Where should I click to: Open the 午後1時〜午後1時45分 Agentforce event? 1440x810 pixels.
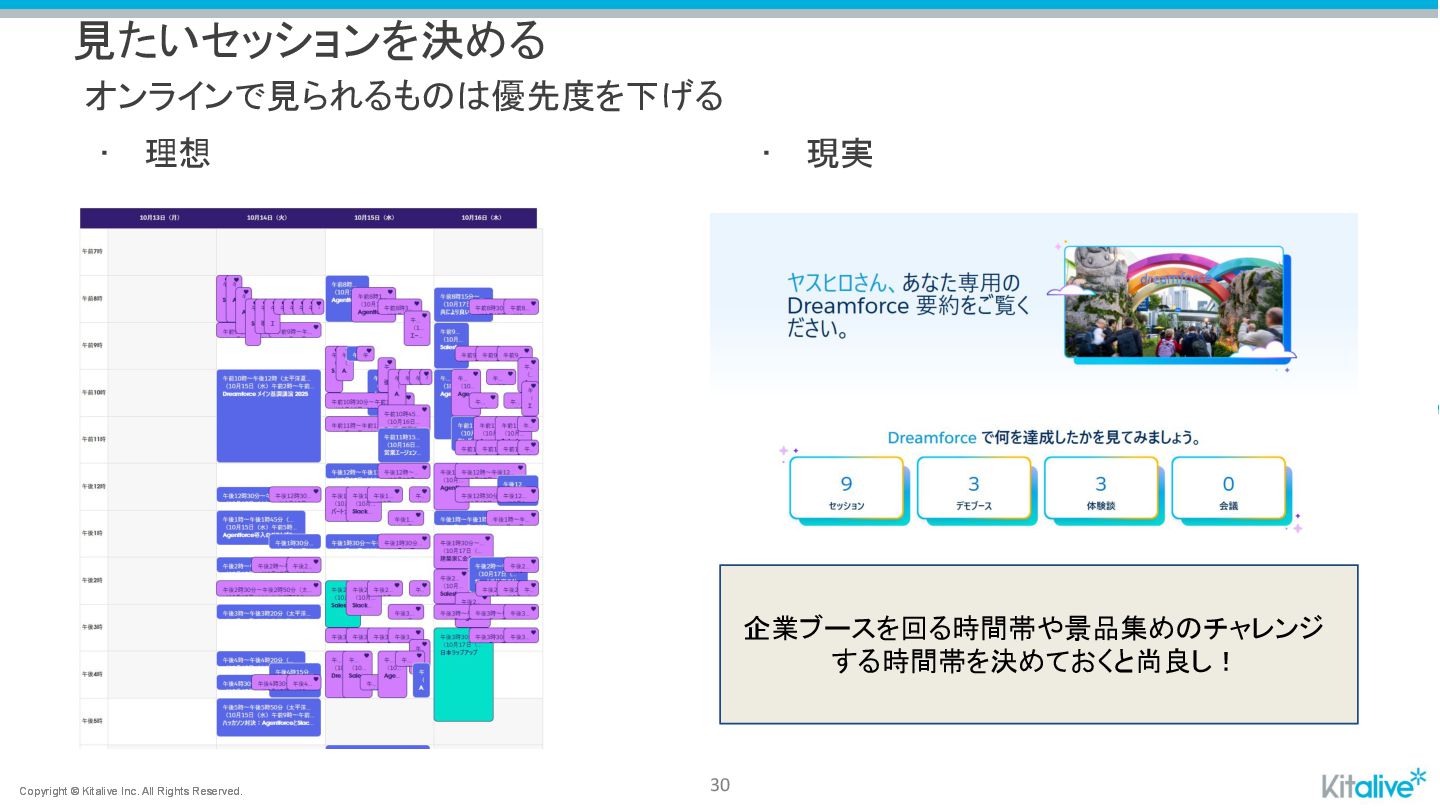point(260,528)
